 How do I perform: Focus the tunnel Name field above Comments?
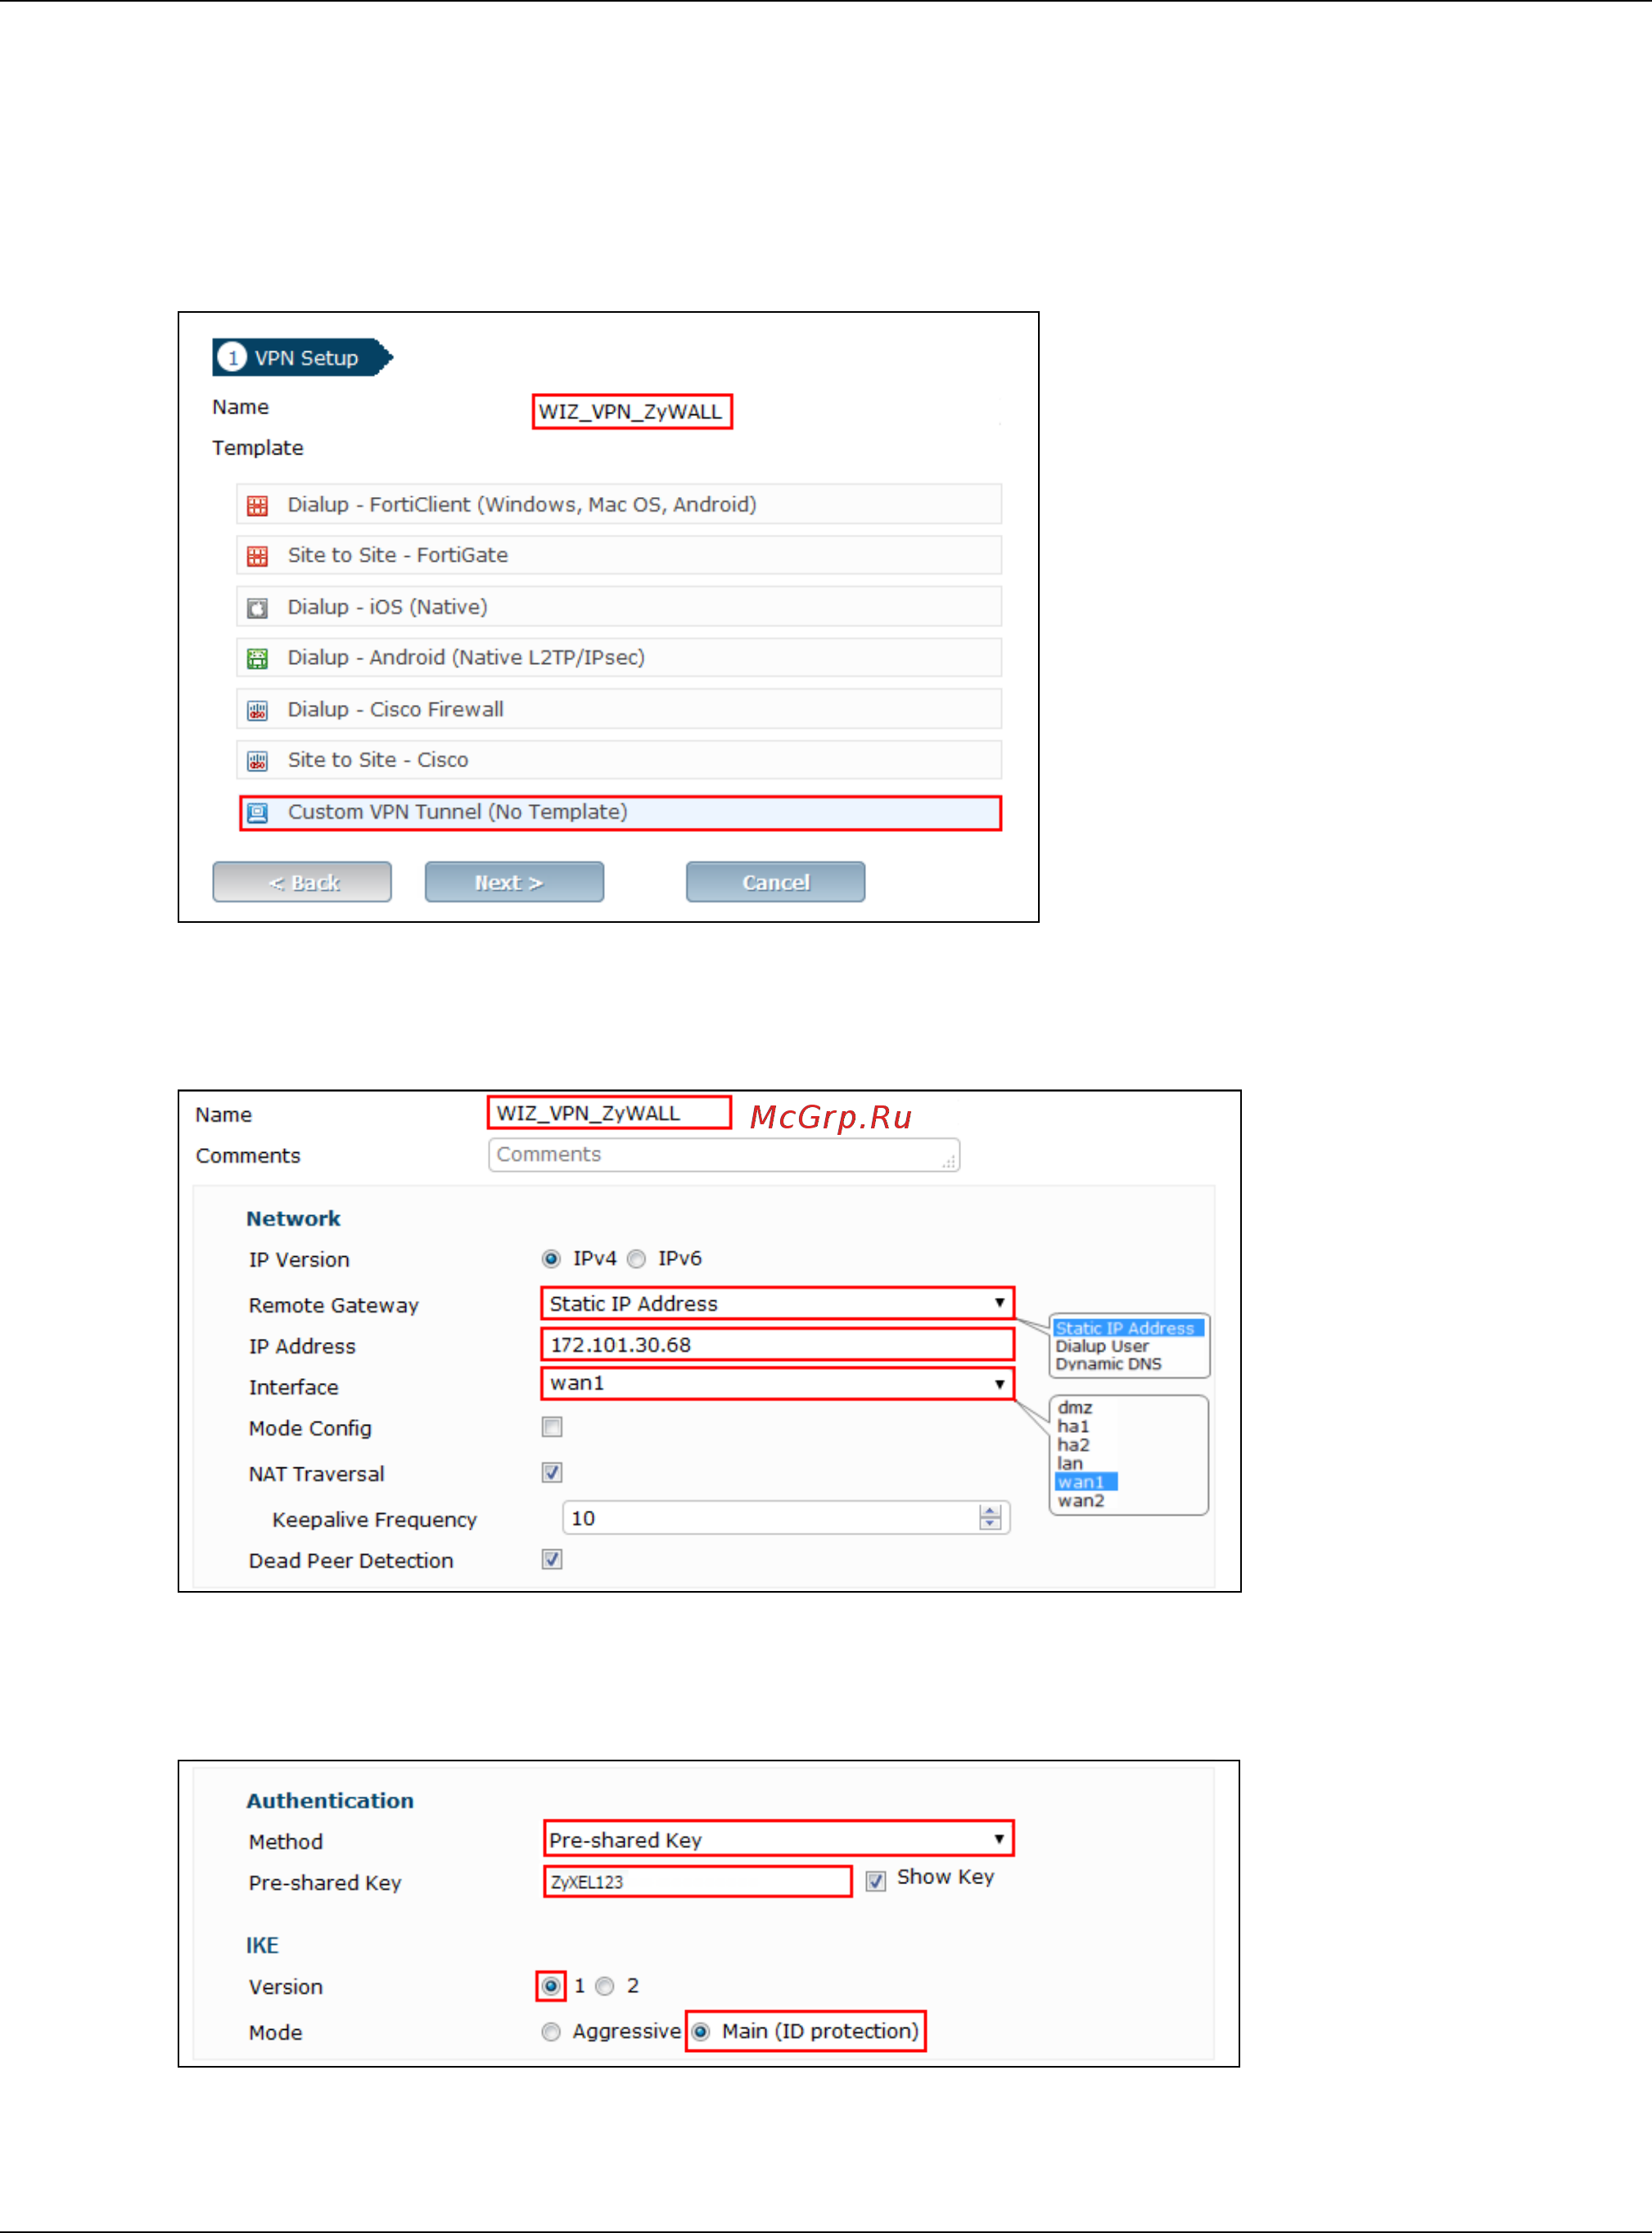609,1113
